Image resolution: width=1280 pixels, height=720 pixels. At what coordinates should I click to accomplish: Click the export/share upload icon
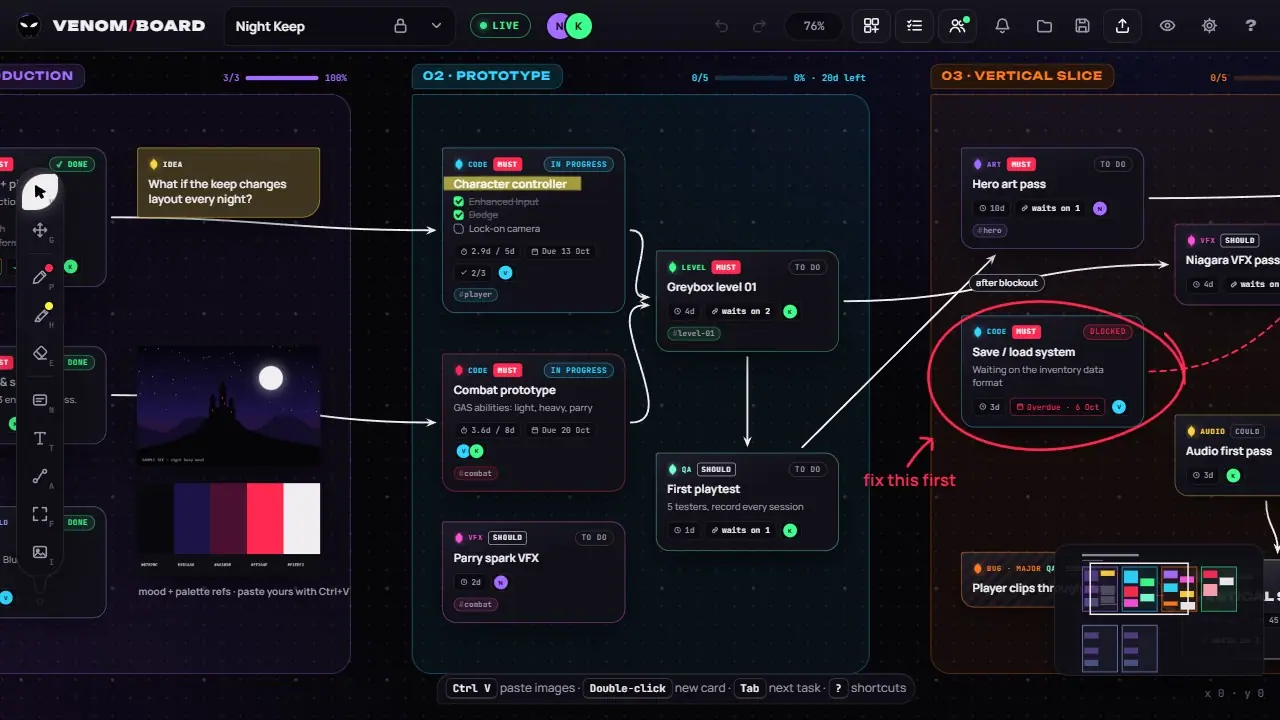point(1123,26)
